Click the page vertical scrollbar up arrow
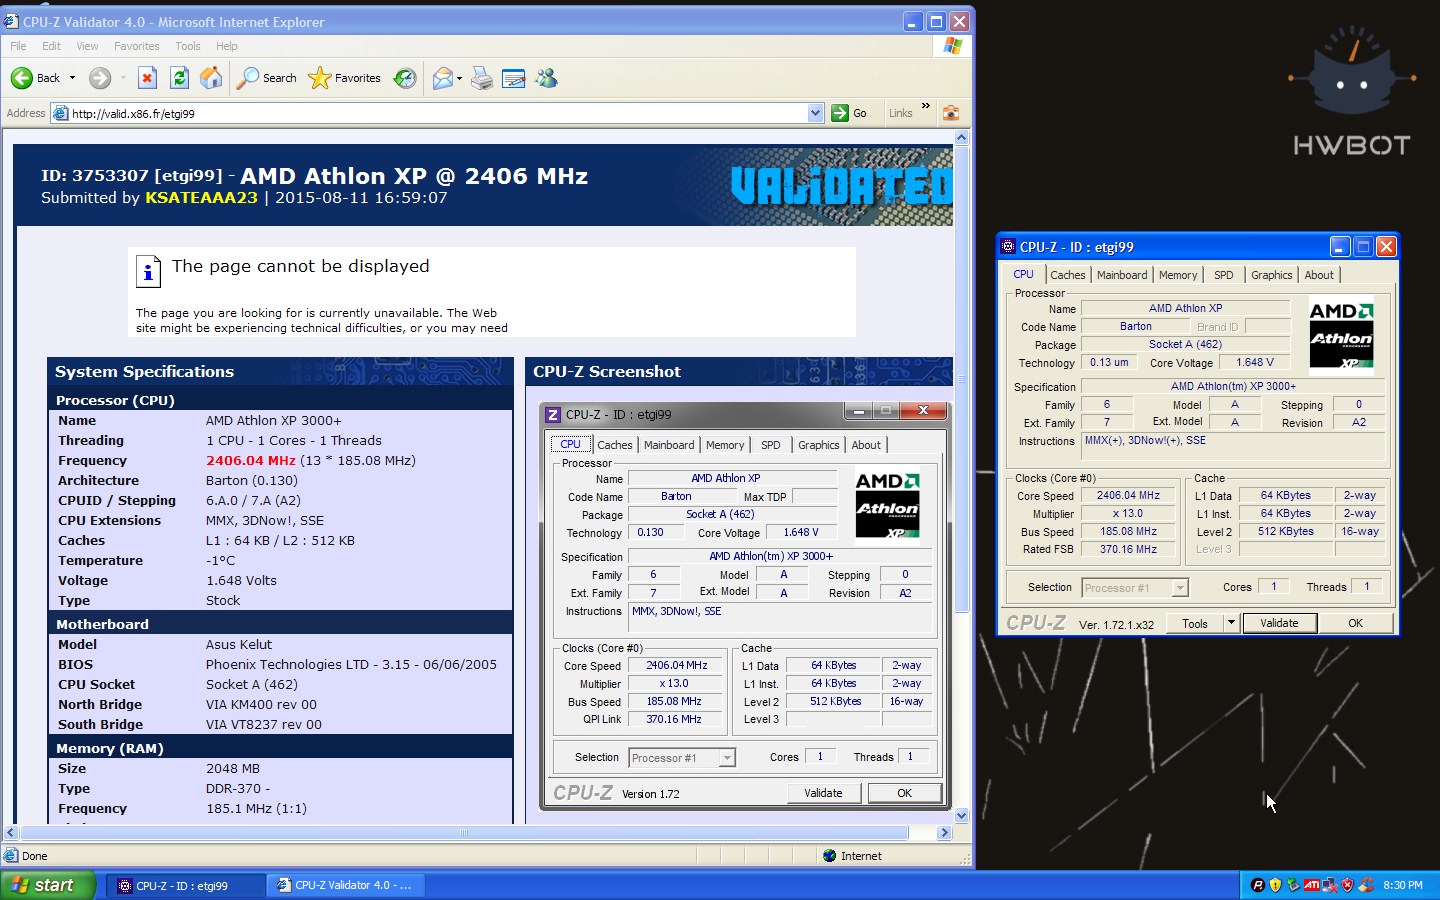 coord(961,138)
